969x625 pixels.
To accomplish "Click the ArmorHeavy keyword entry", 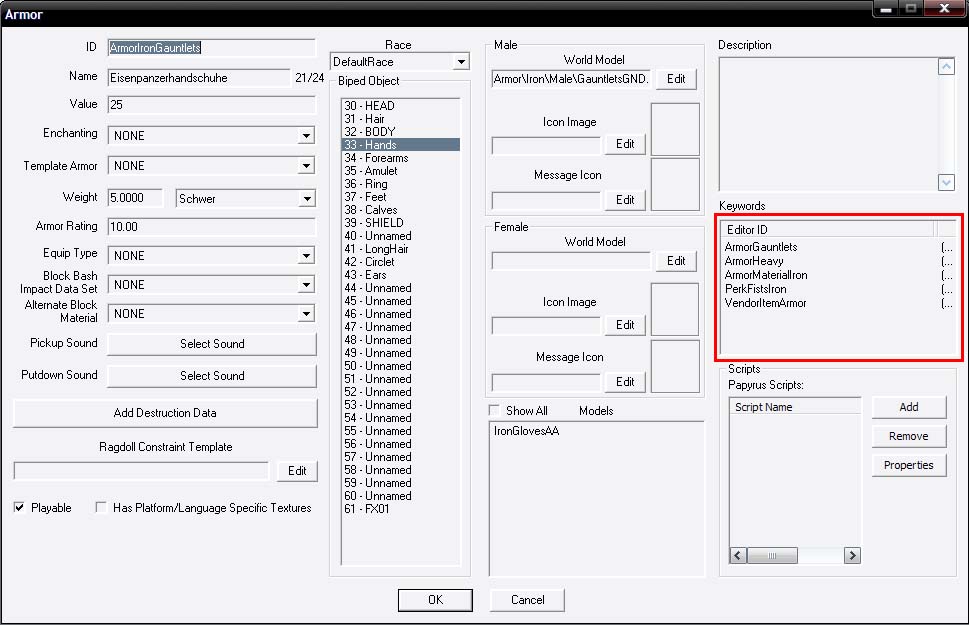I will (754, 261).
